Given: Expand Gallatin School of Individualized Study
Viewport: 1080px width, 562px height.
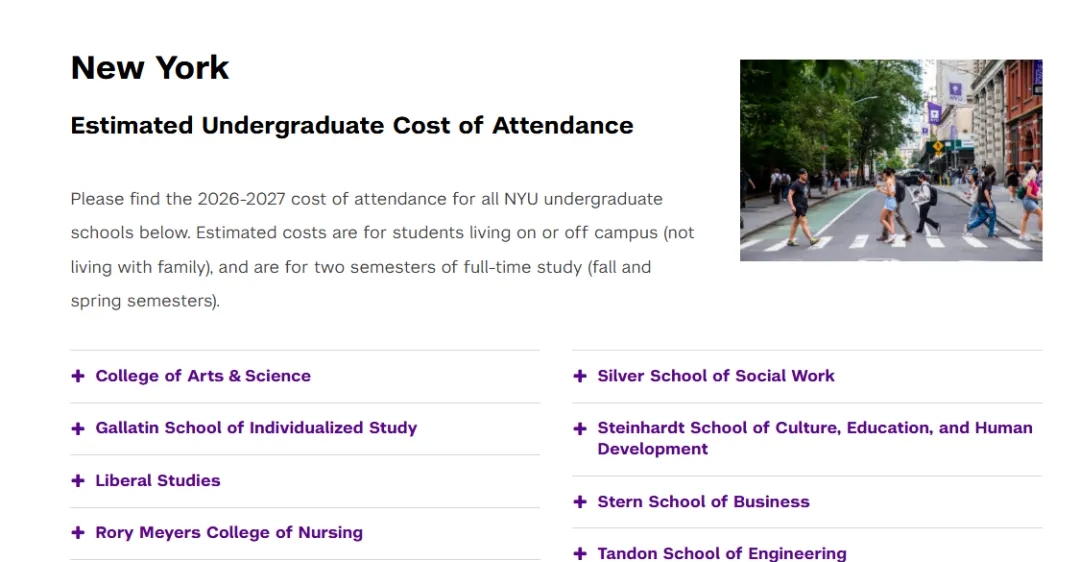Looking at the screenshot, I should click(x=256, y=428).
